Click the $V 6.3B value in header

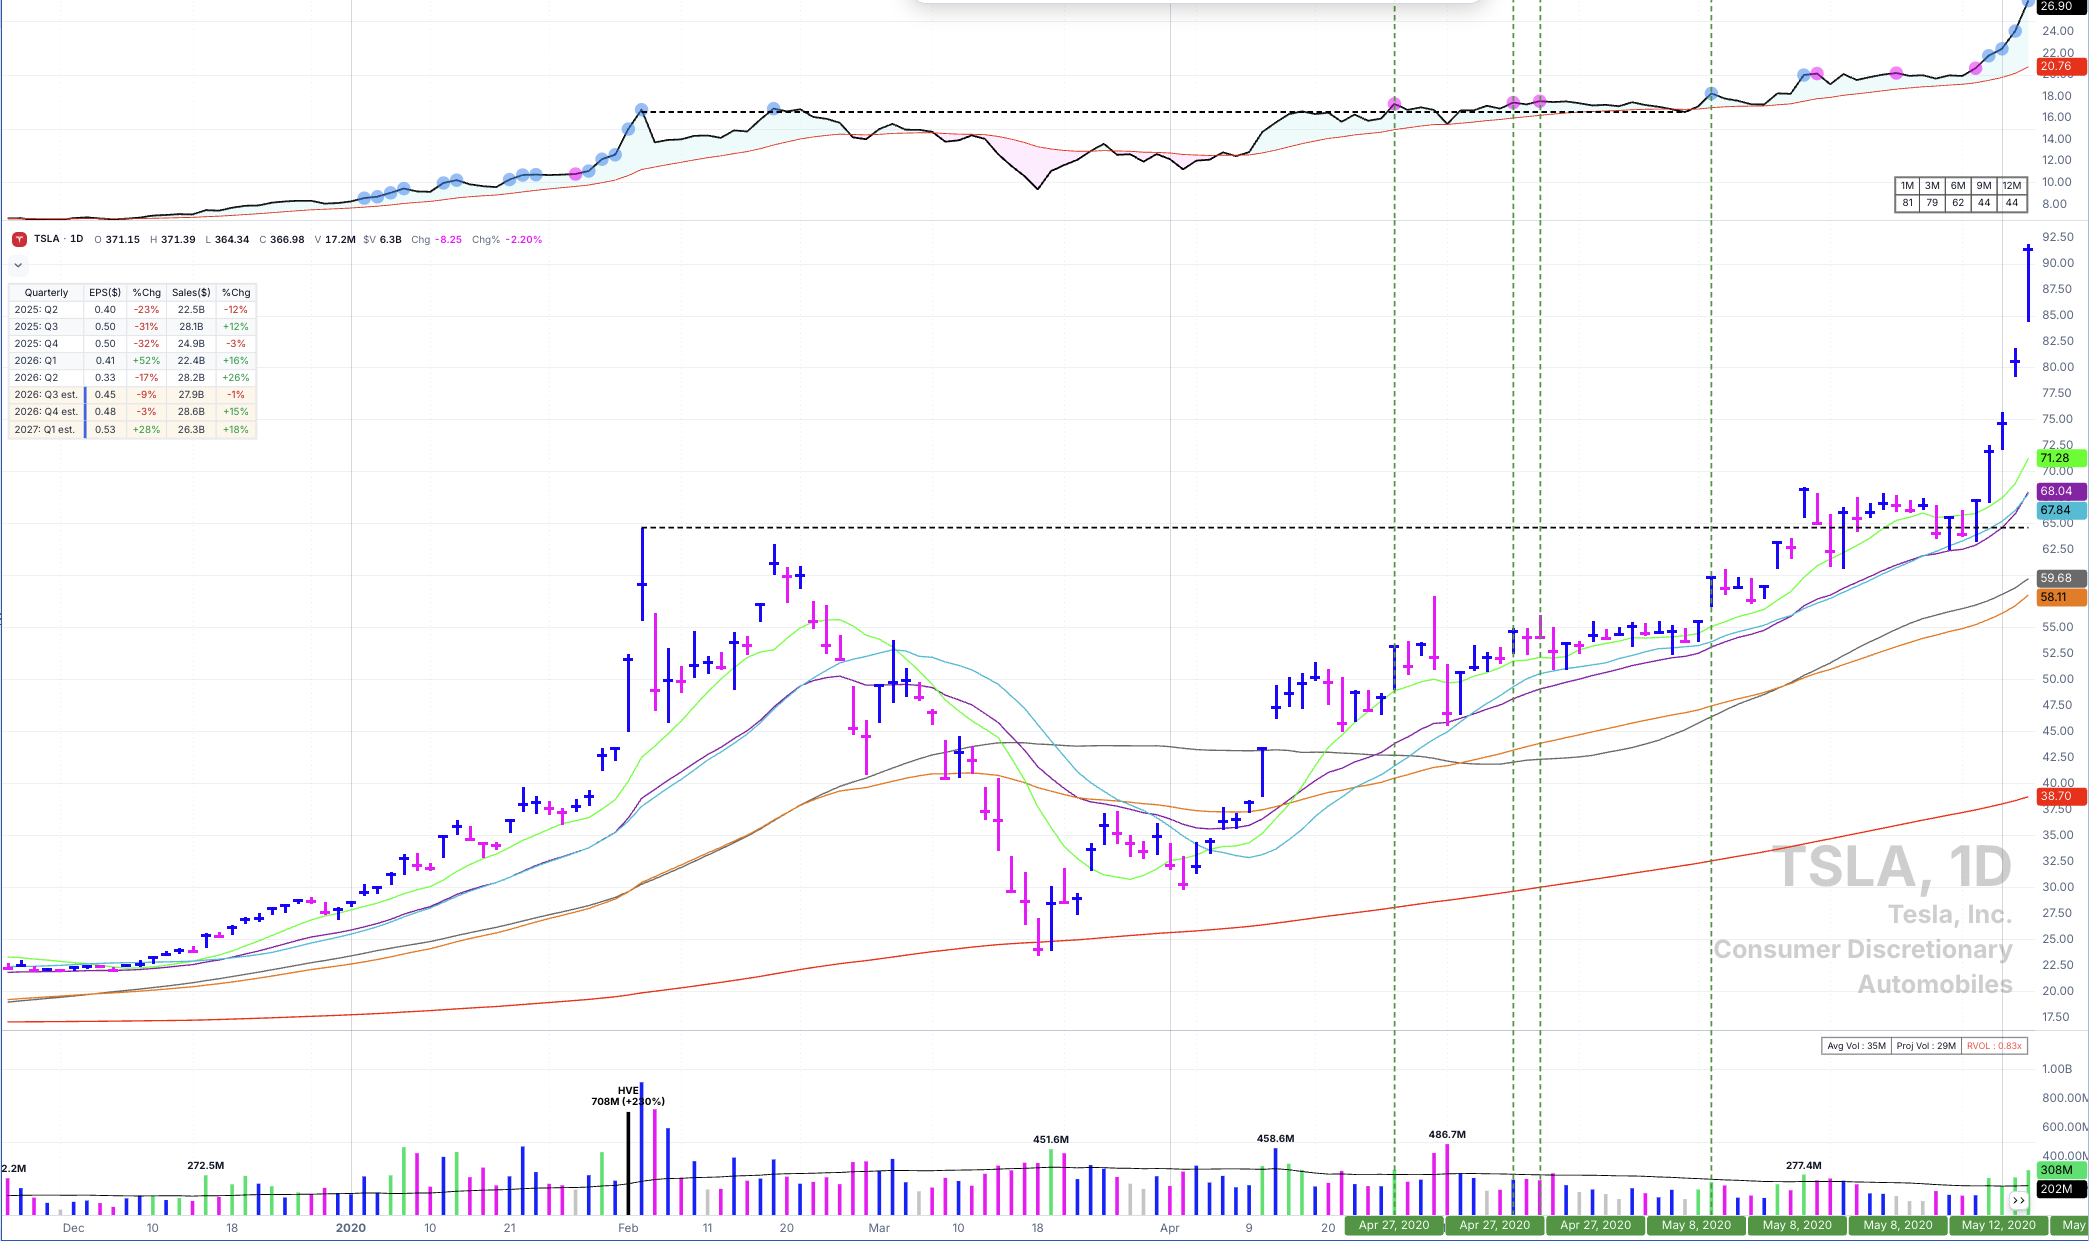click(382, 240)
